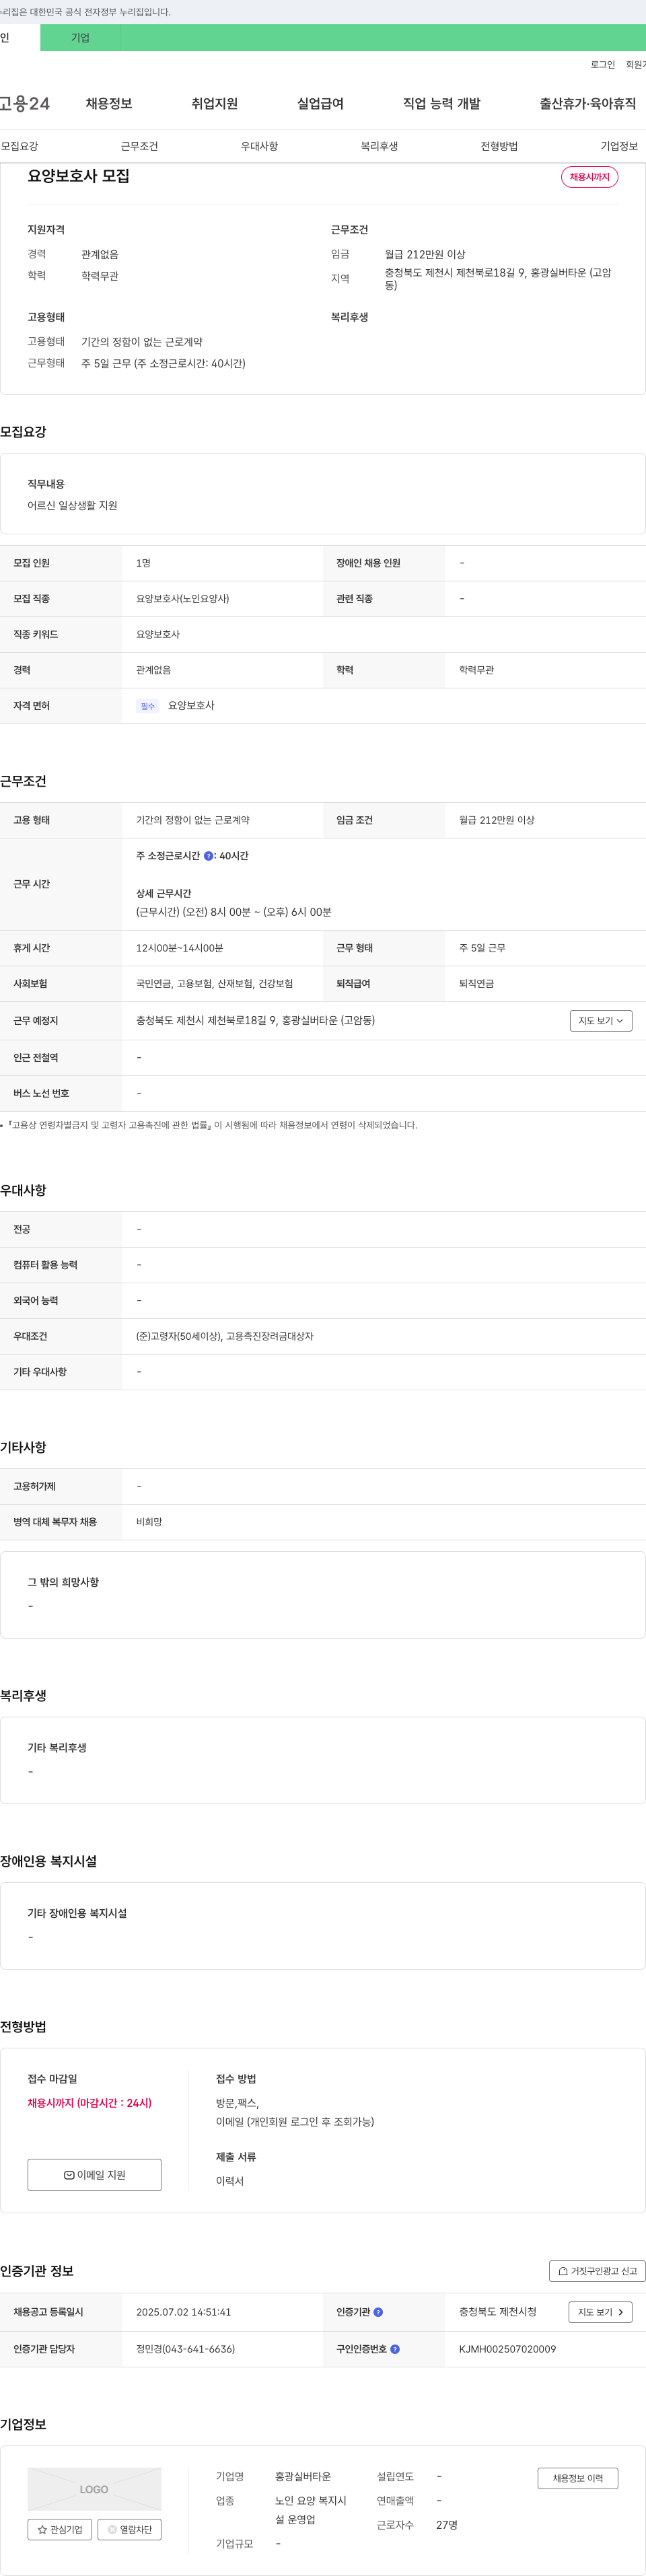Click the 요양보호사 모집 title

tap(79, 176)
